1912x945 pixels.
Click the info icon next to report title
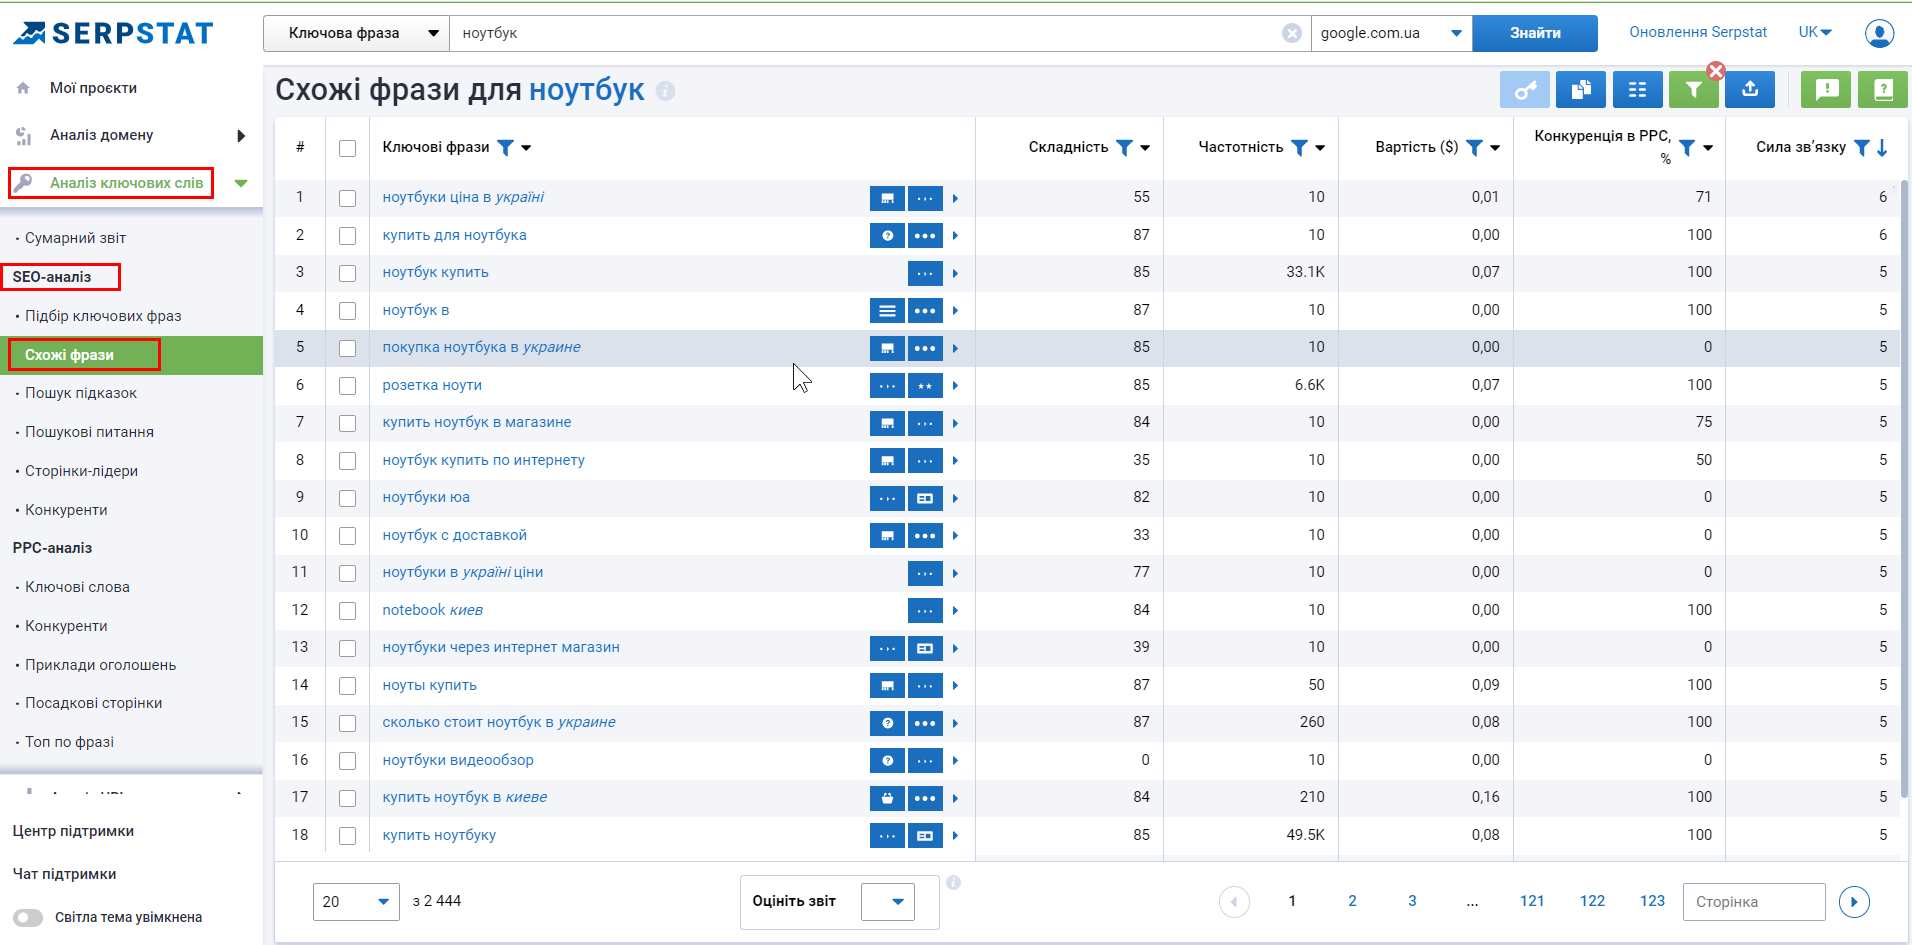tap(666, 91)
